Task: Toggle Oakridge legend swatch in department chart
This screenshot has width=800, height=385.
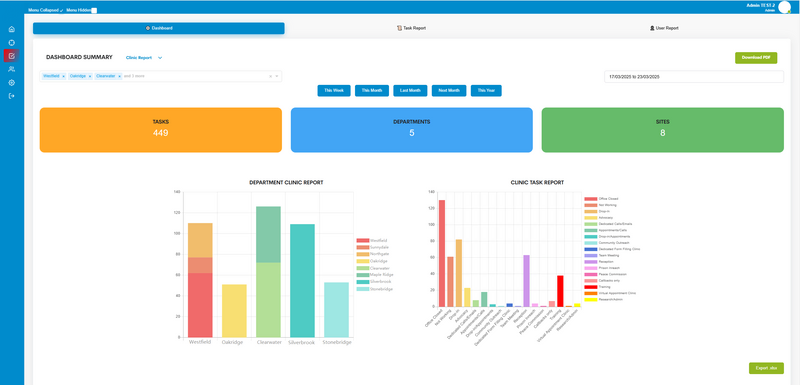Action: point(362,261)
